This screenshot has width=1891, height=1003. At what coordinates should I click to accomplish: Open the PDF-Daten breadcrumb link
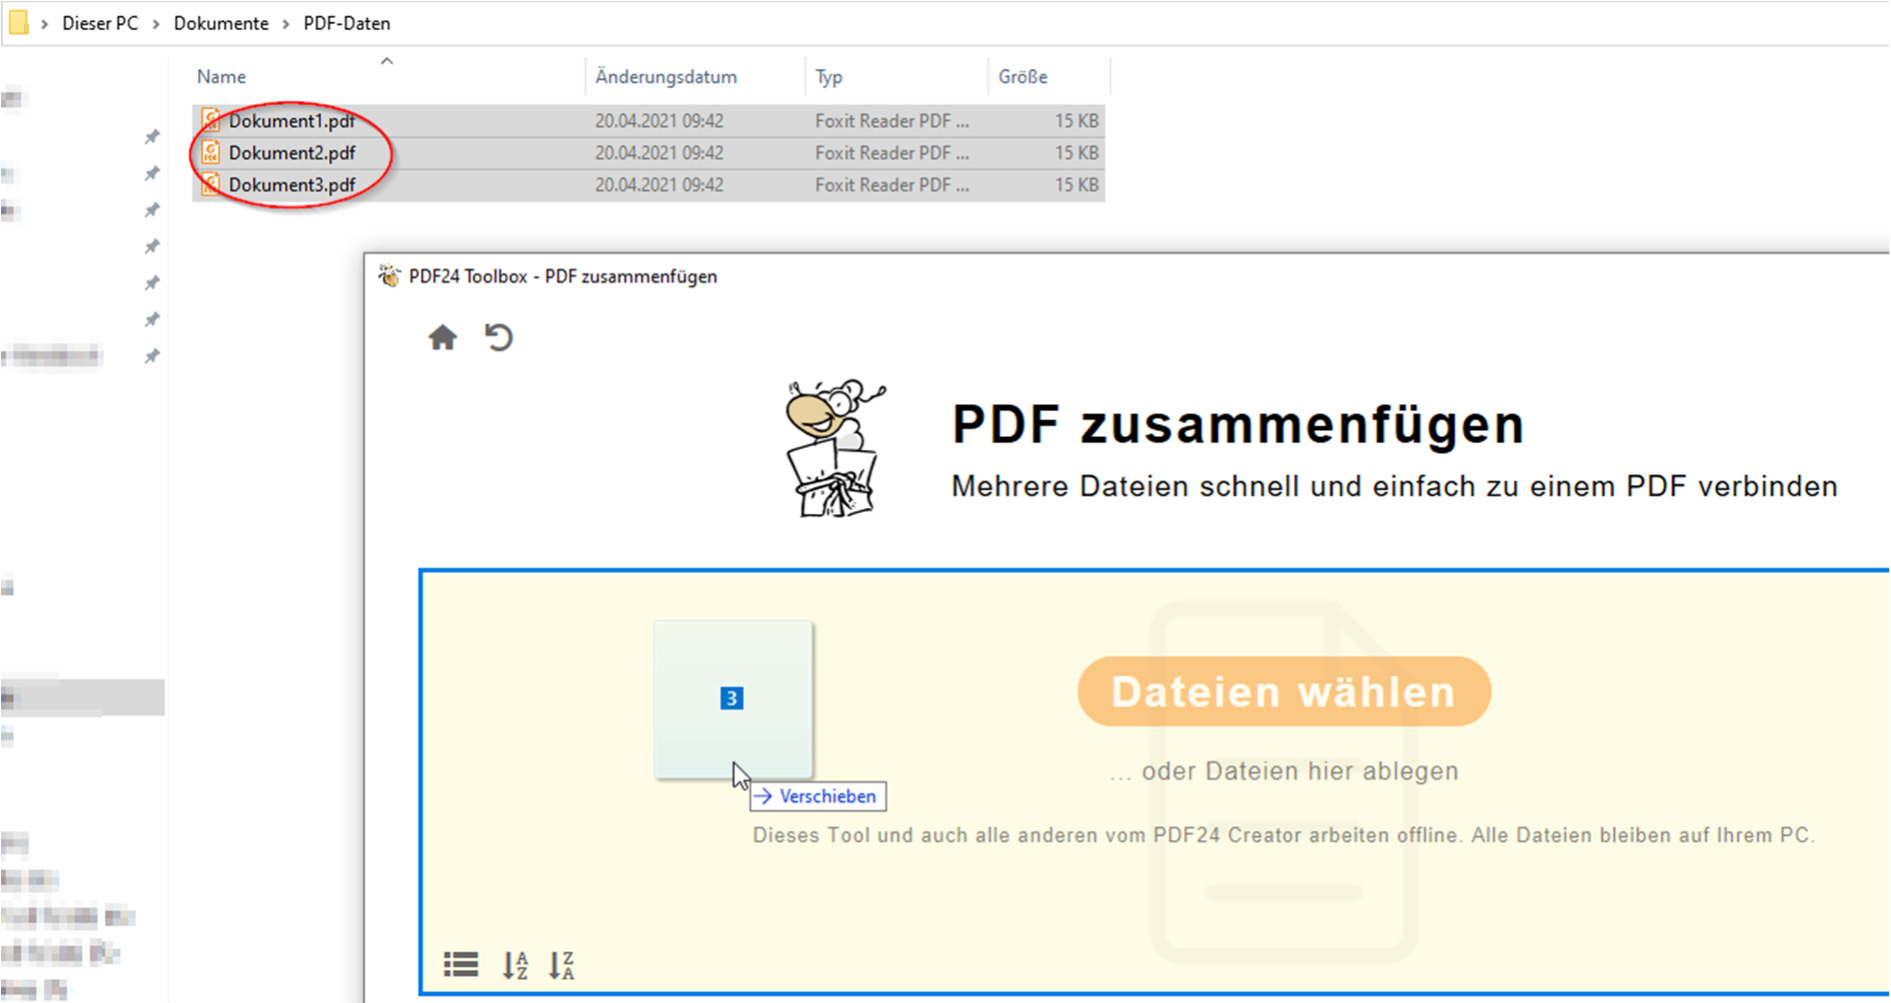coord(346,22)
